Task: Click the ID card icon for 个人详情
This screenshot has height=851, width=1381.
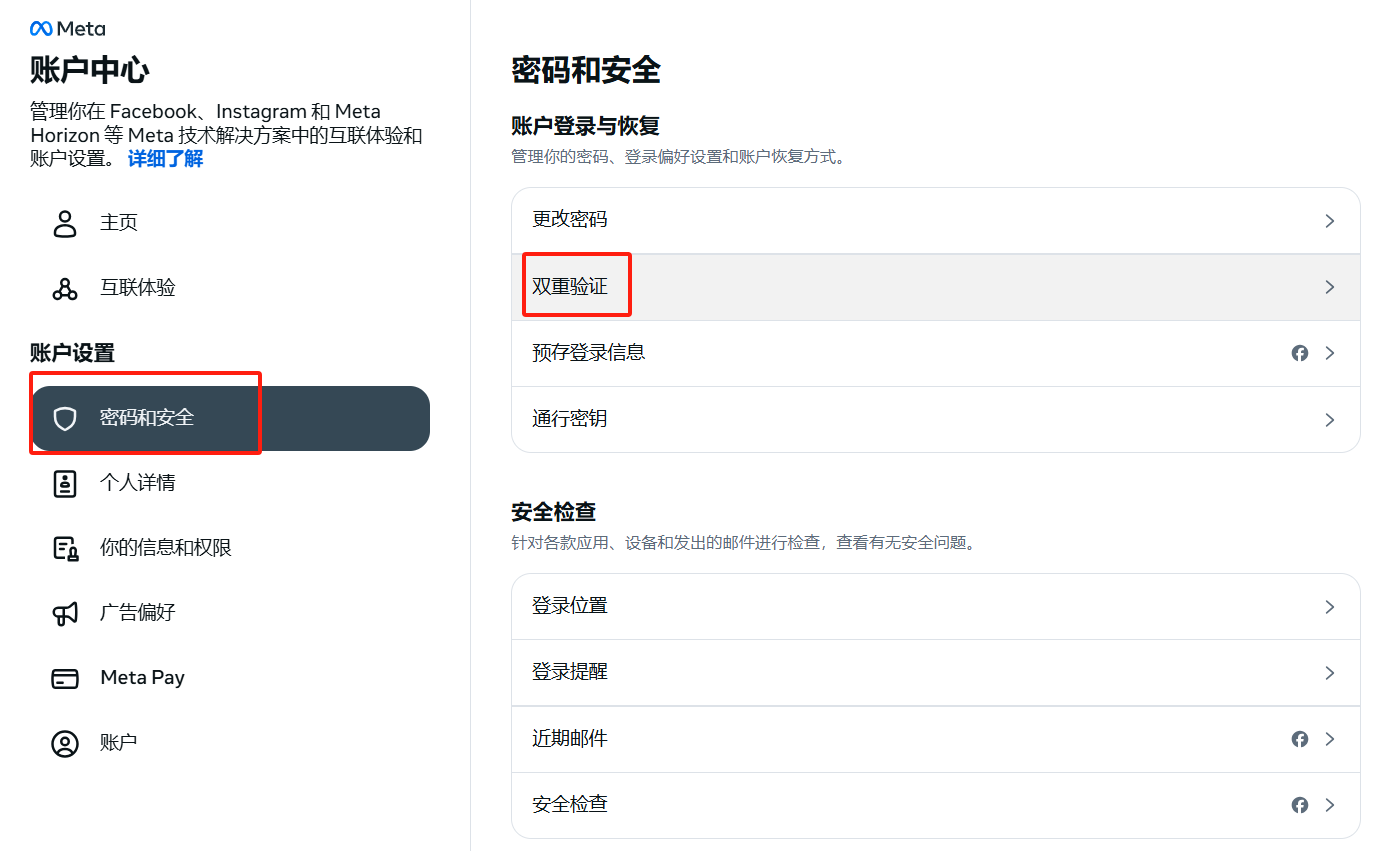Action: [65, 483]
